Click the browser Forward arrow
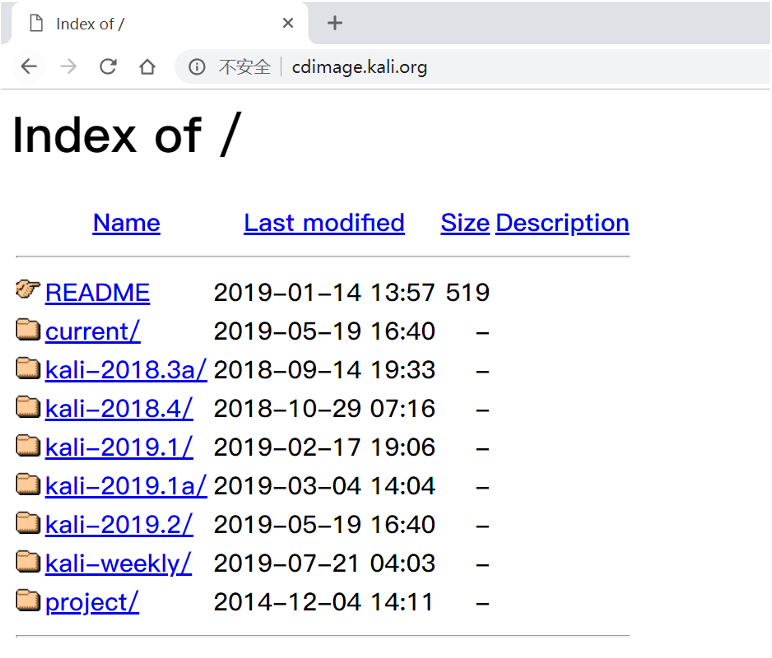Image resolution: width=772 pixels, height=658 pixels. tap(68, 66)
